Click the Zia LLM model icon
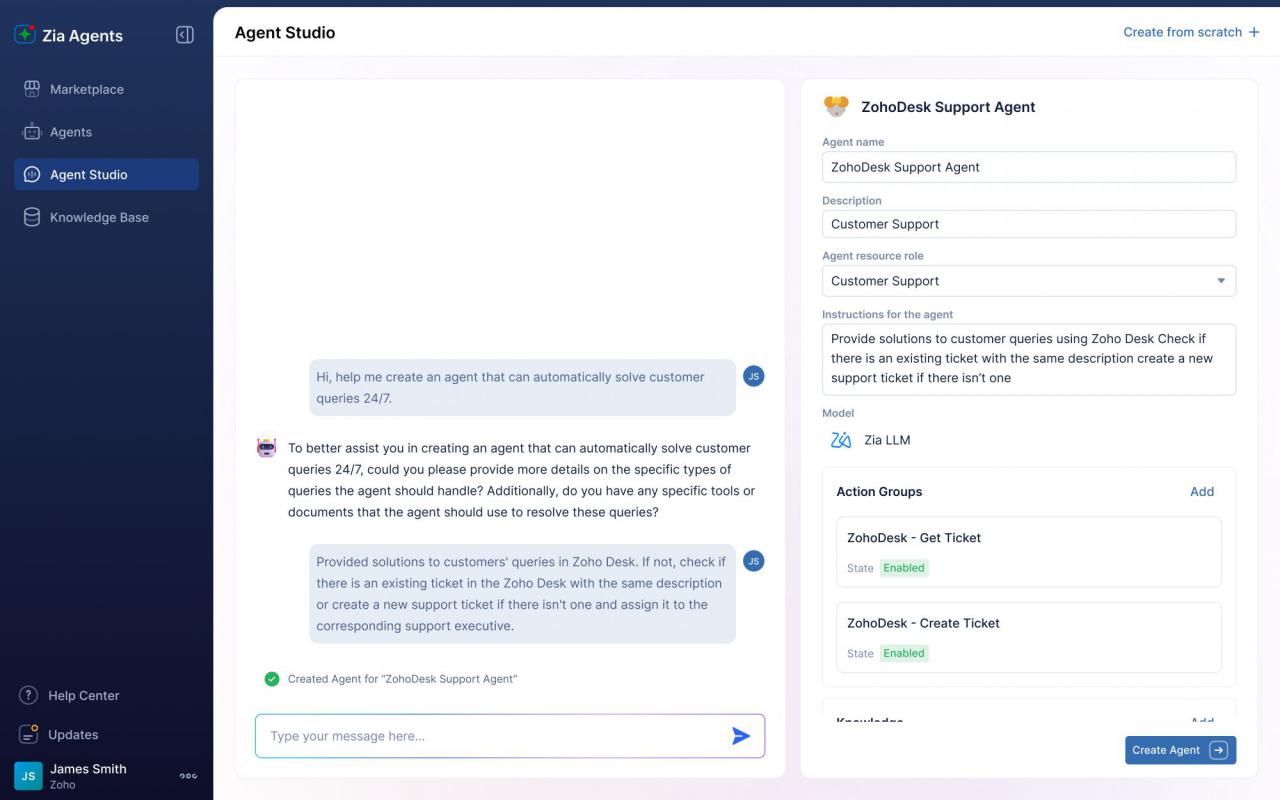The height and width of the screenshot is (800, 1280). 841,440
